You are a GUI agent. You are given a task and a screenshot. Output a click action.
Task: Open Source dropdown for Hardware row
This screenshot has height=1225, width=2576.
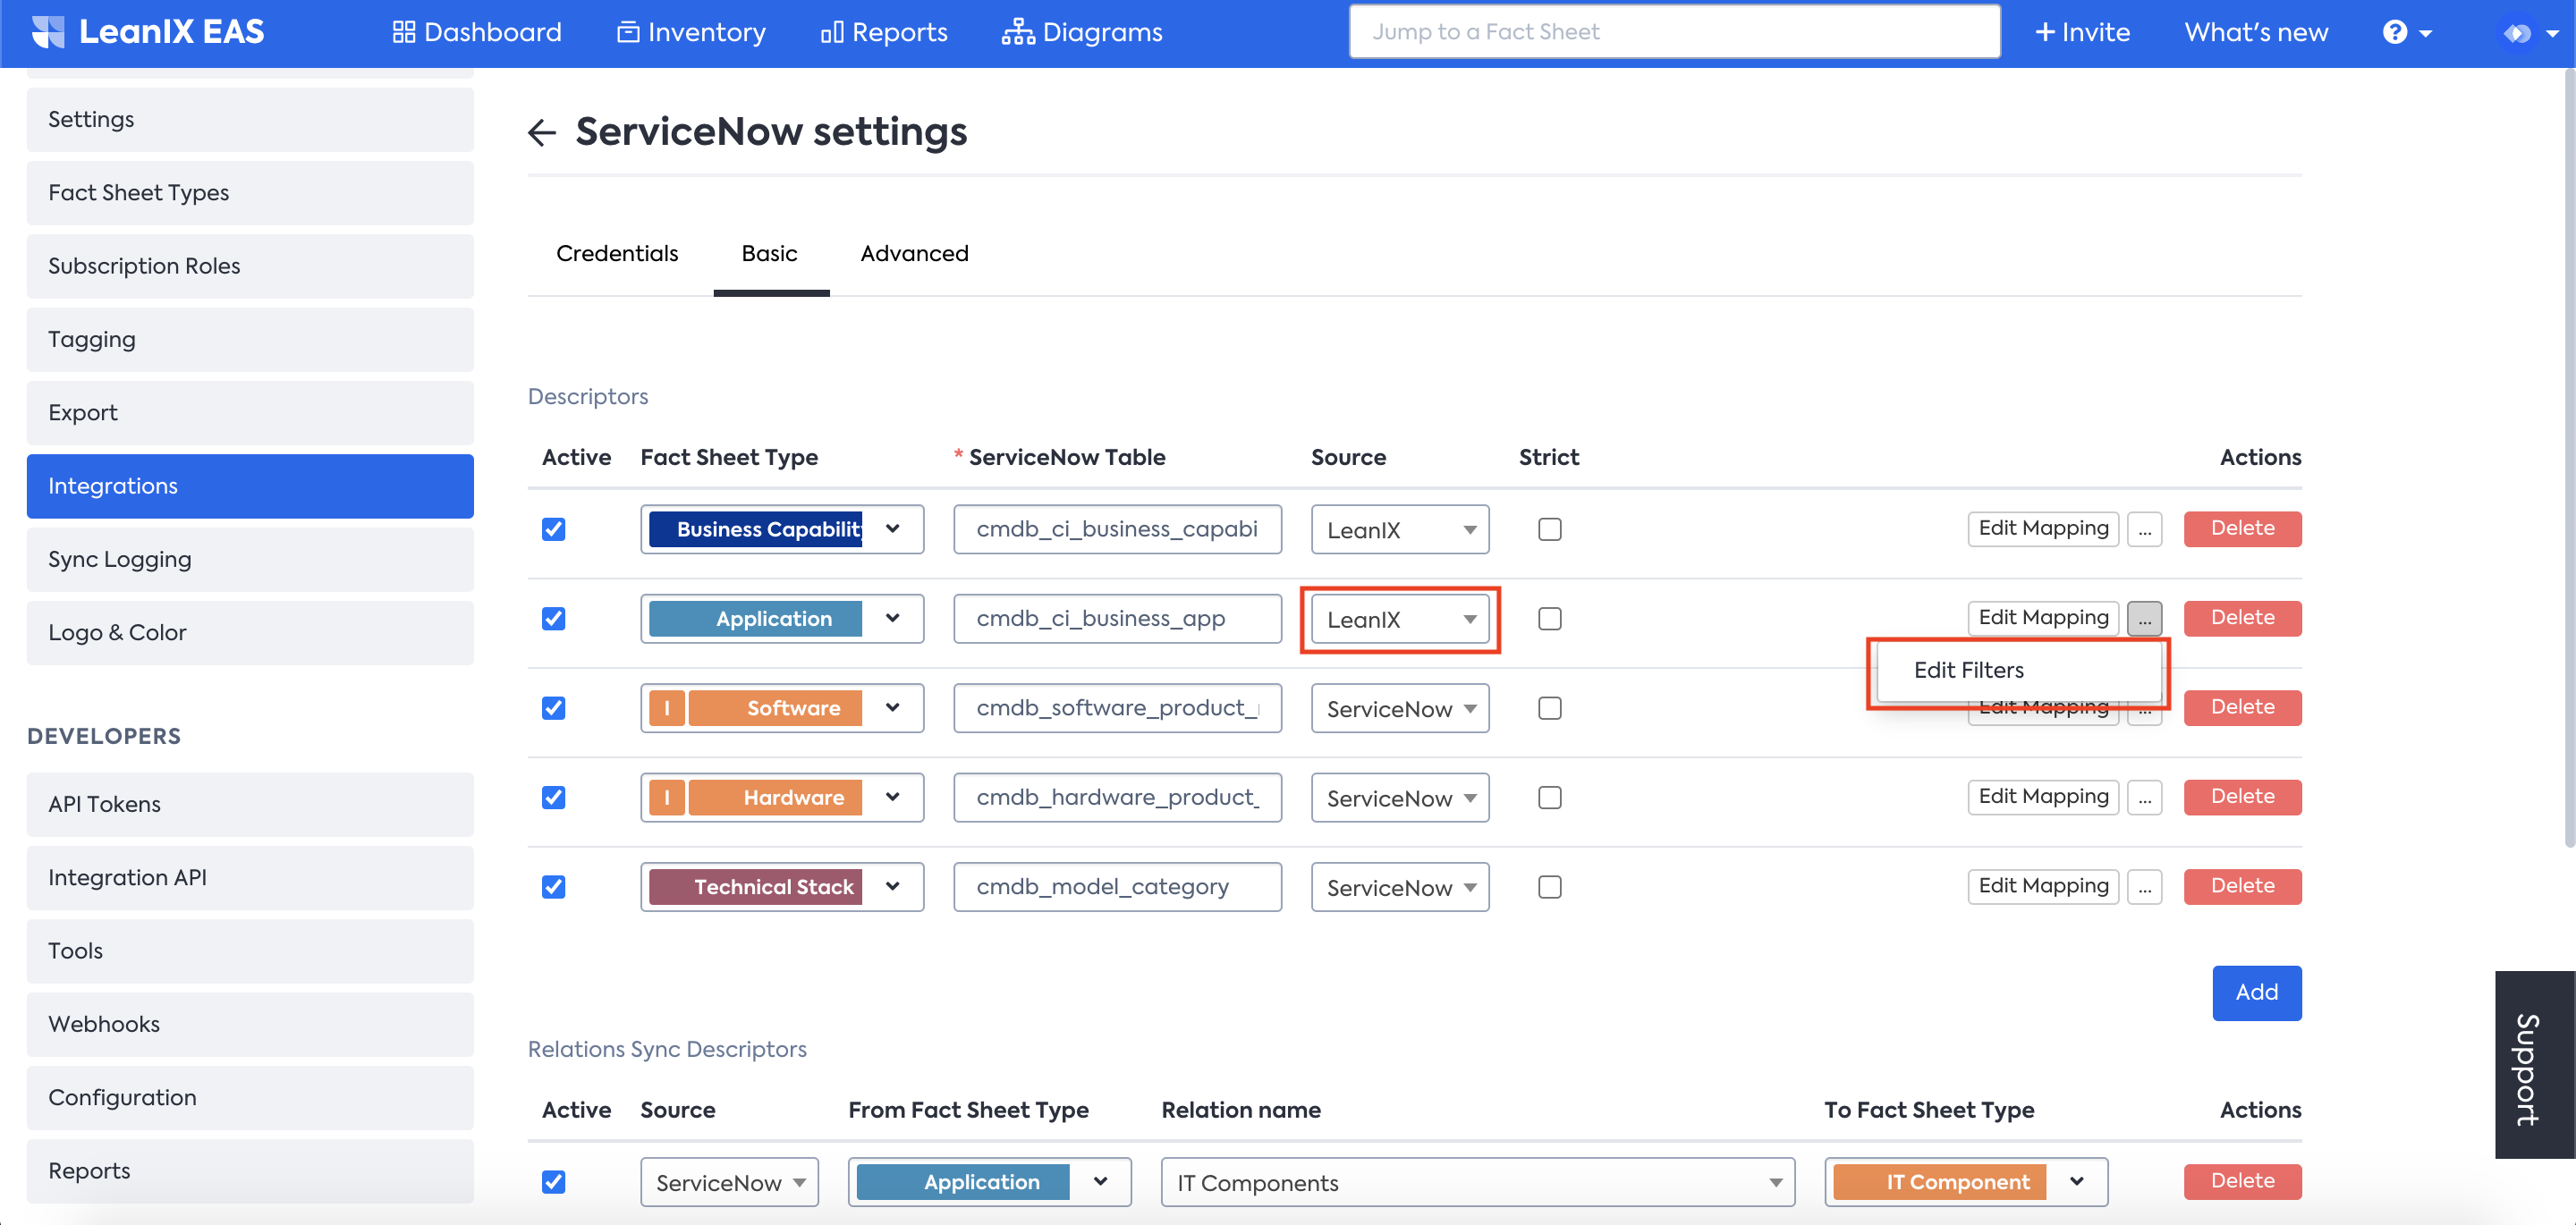tap(1400, 797)
